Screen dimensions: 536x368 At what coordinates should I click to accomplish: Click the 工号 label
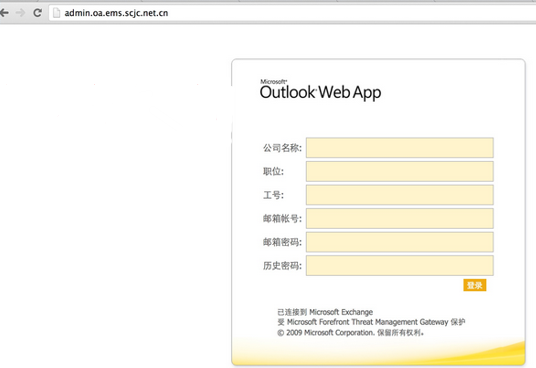pos(273,195)
